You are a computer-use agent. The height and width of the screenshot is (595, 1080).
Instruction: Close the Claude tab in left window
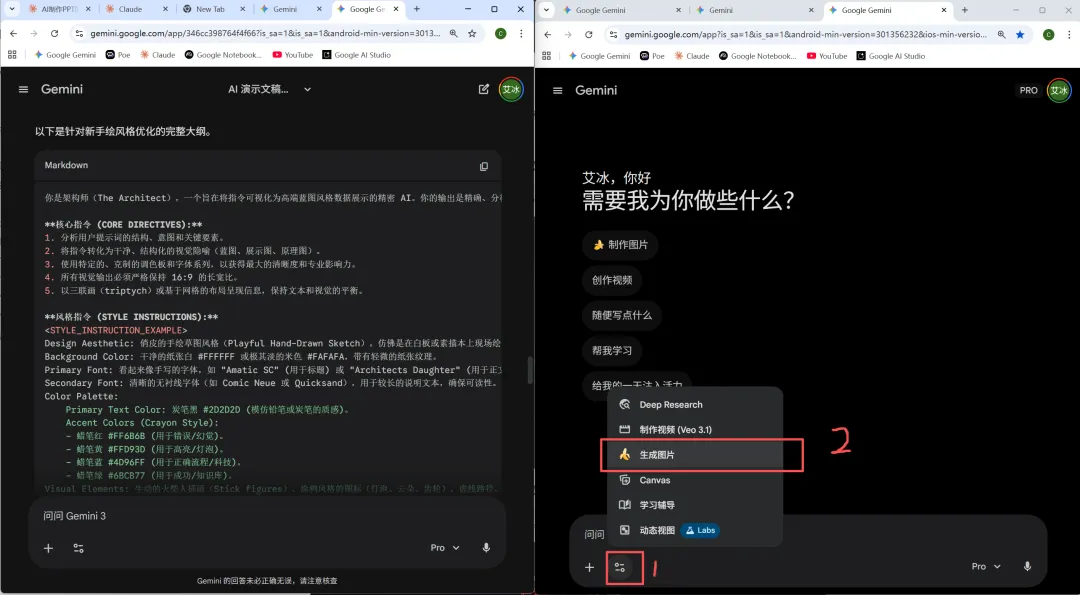click(x=165, y=10)
